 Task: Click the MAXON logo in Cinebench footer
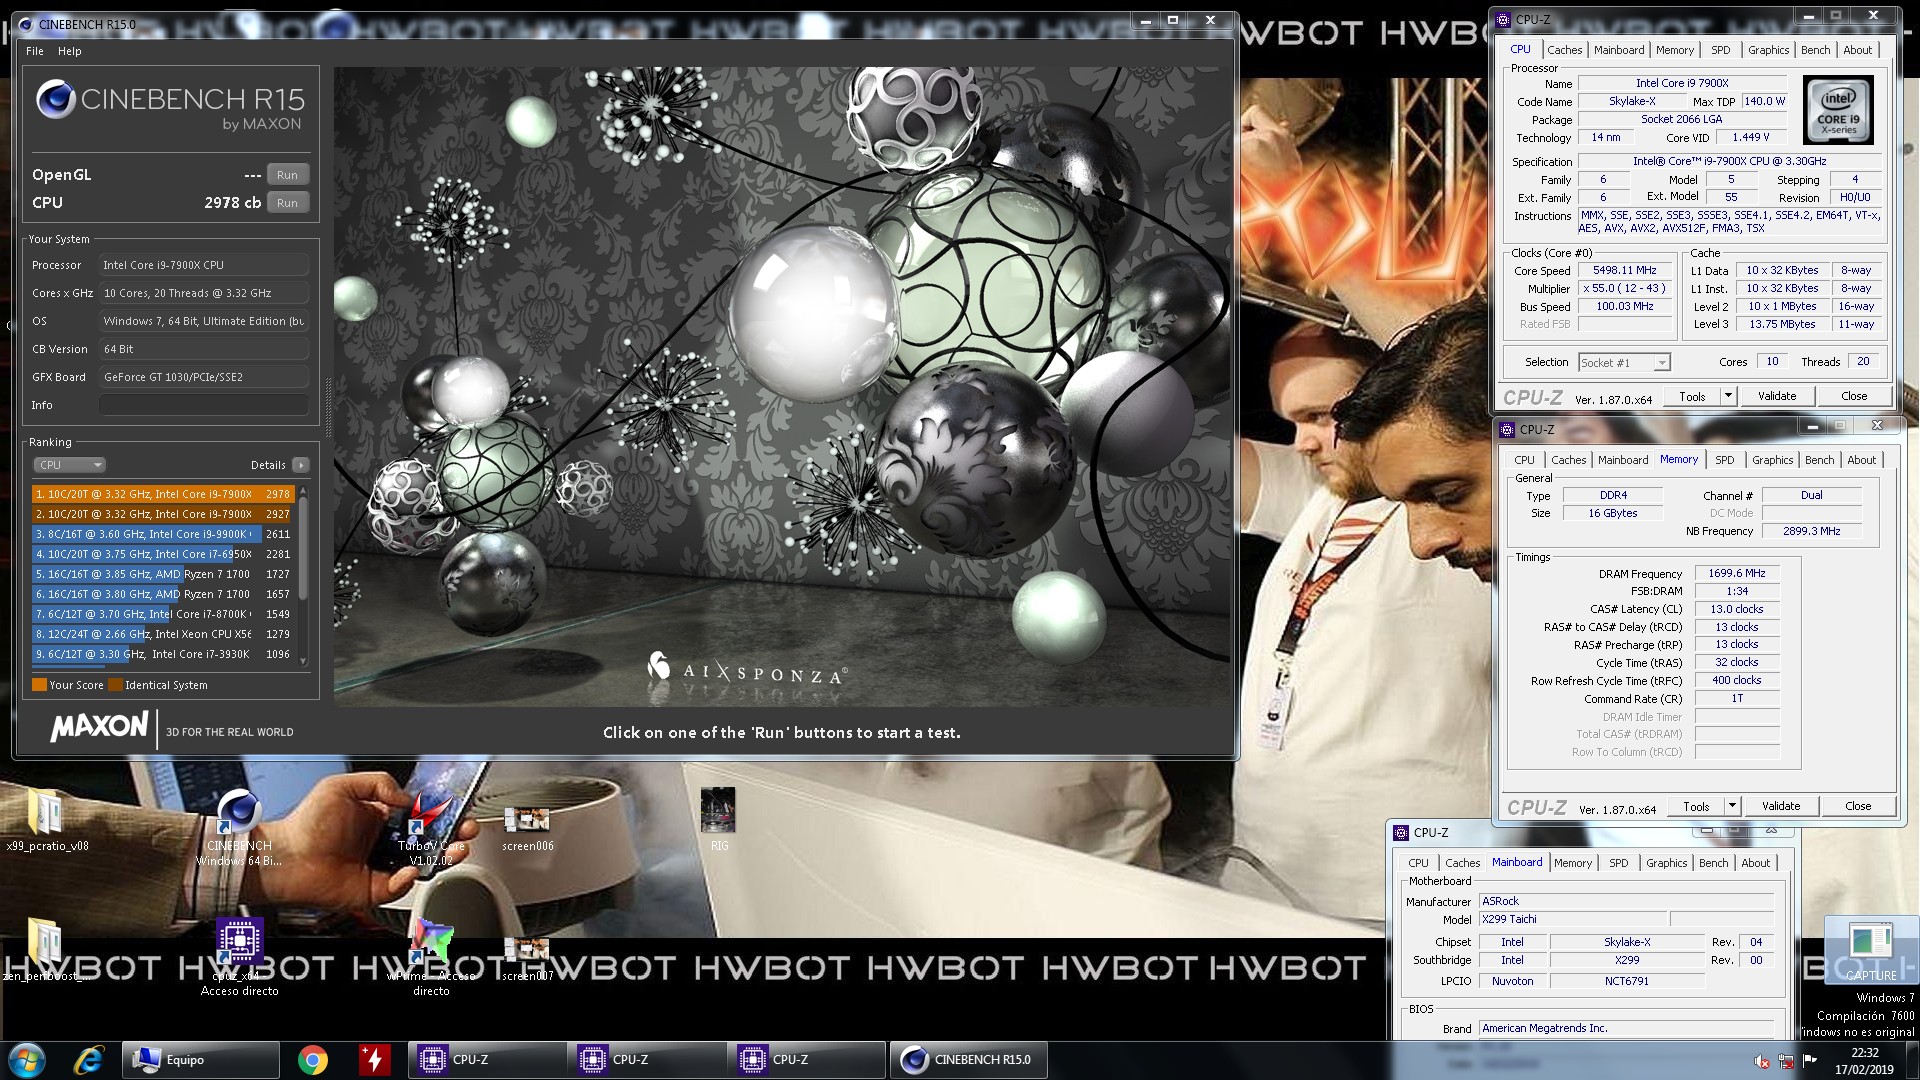(x=99, y=727)
